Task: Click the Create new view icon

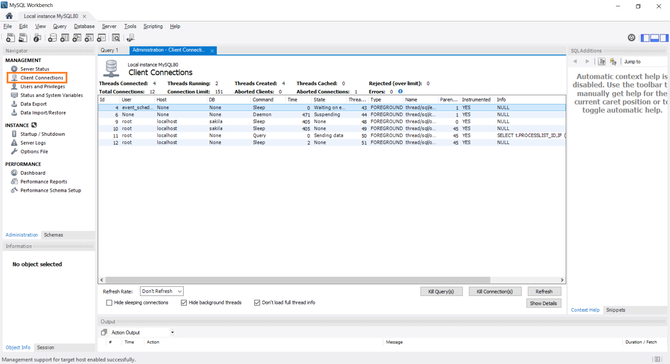Action: pos(77,38)
